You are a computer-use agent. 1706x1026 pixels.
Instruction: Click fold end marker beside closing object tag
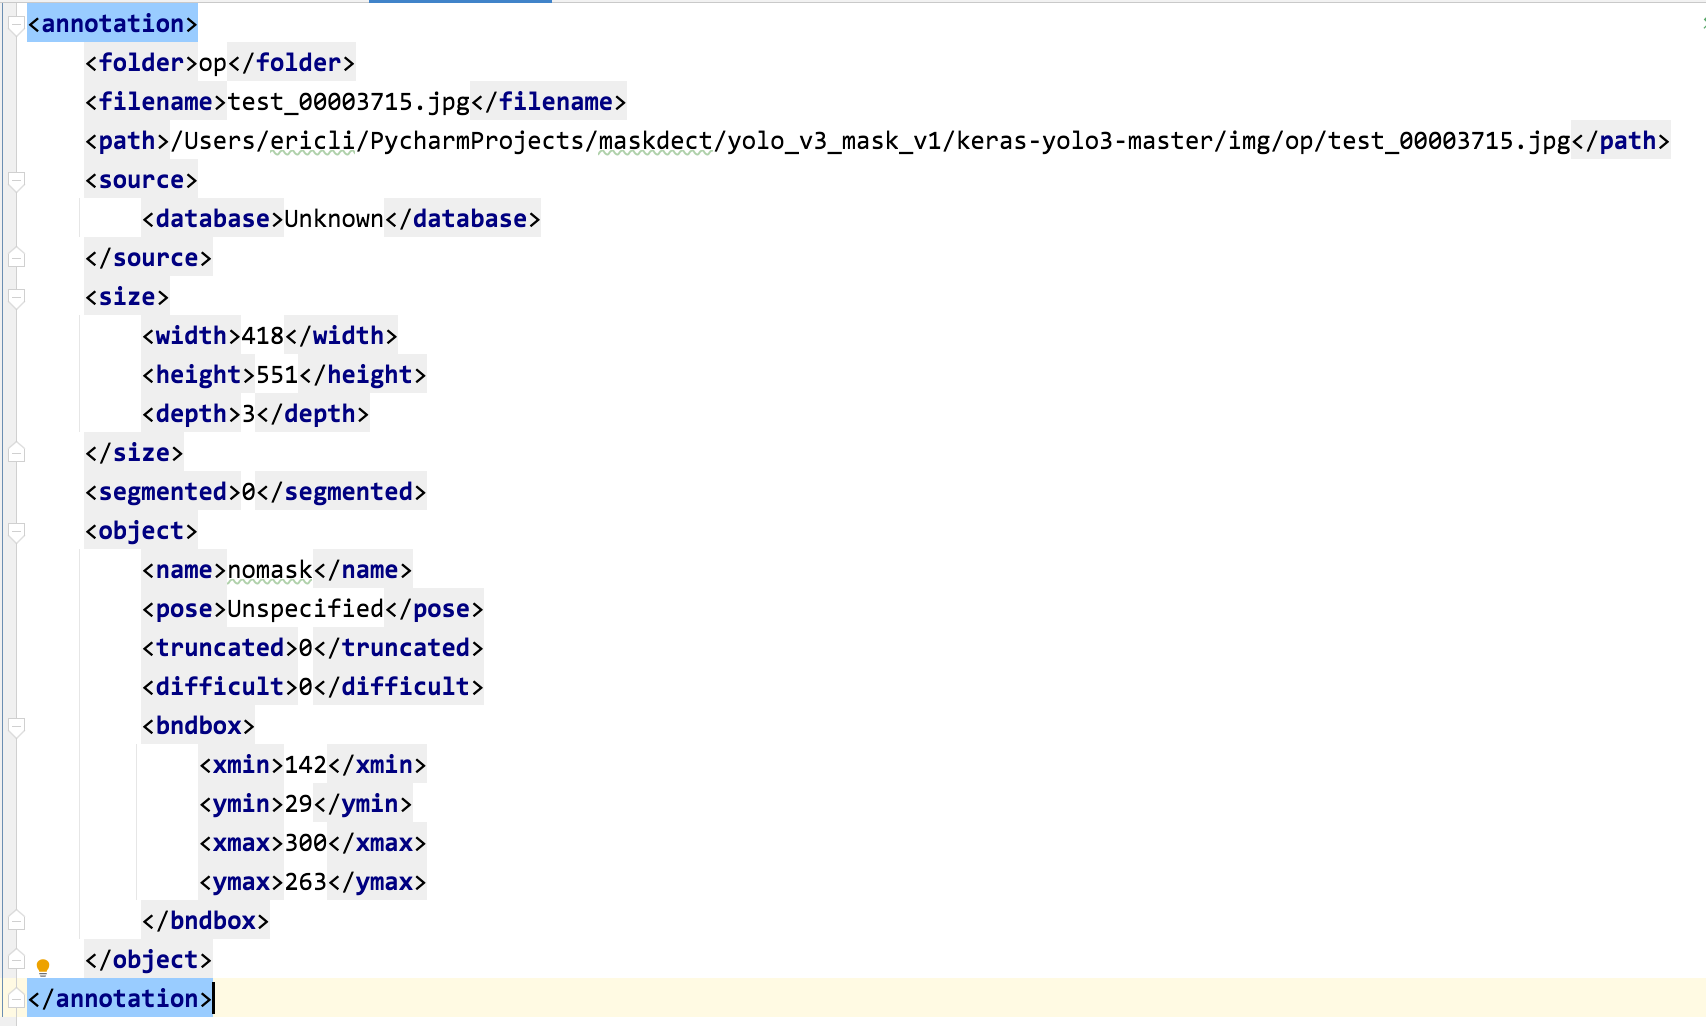16,960
